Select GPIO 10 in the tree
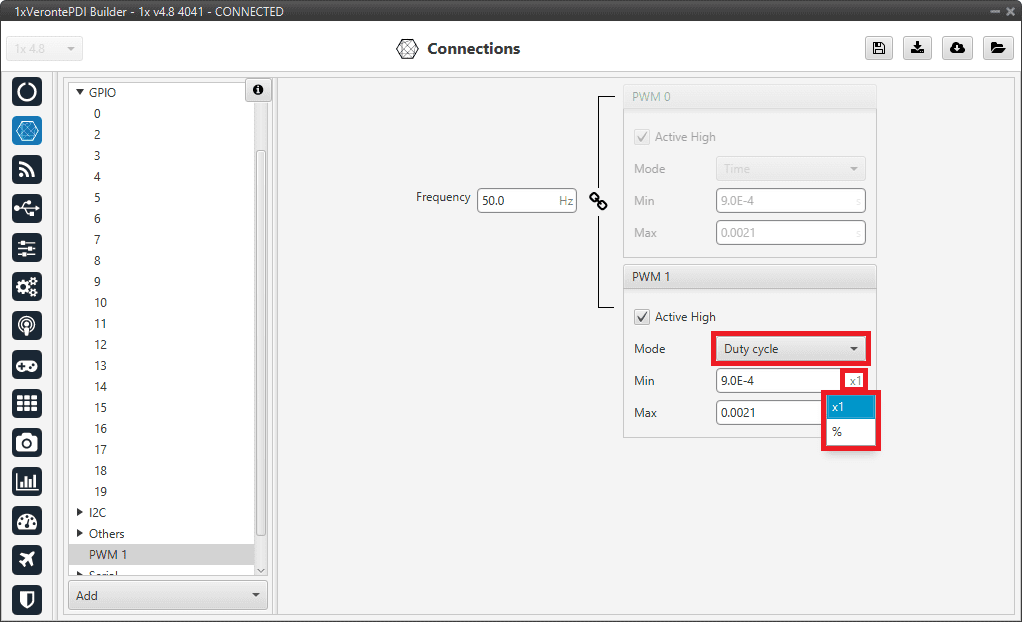This screenshot has height=622, width=1022. tap(100, 302)
